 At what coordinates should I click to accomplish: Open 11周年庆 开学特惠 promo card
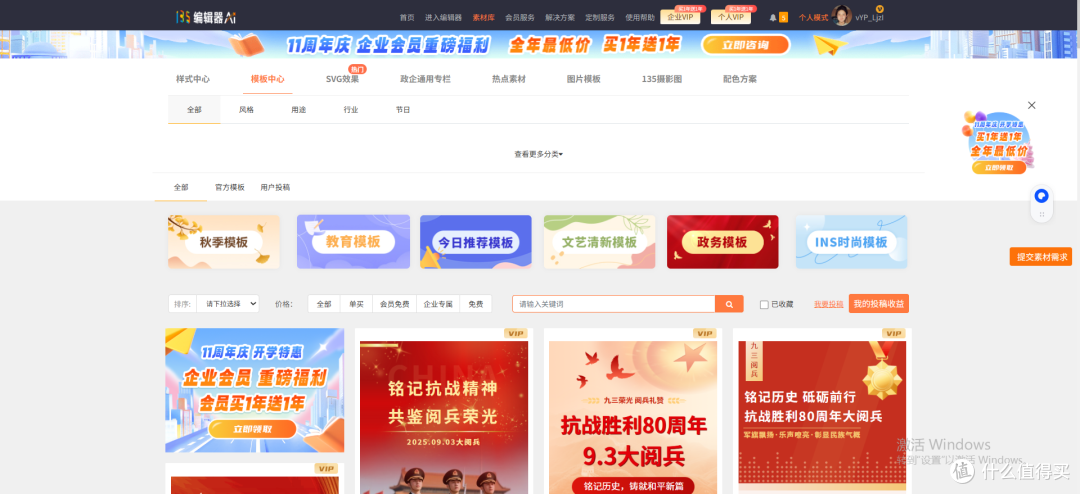pos(254,390)
